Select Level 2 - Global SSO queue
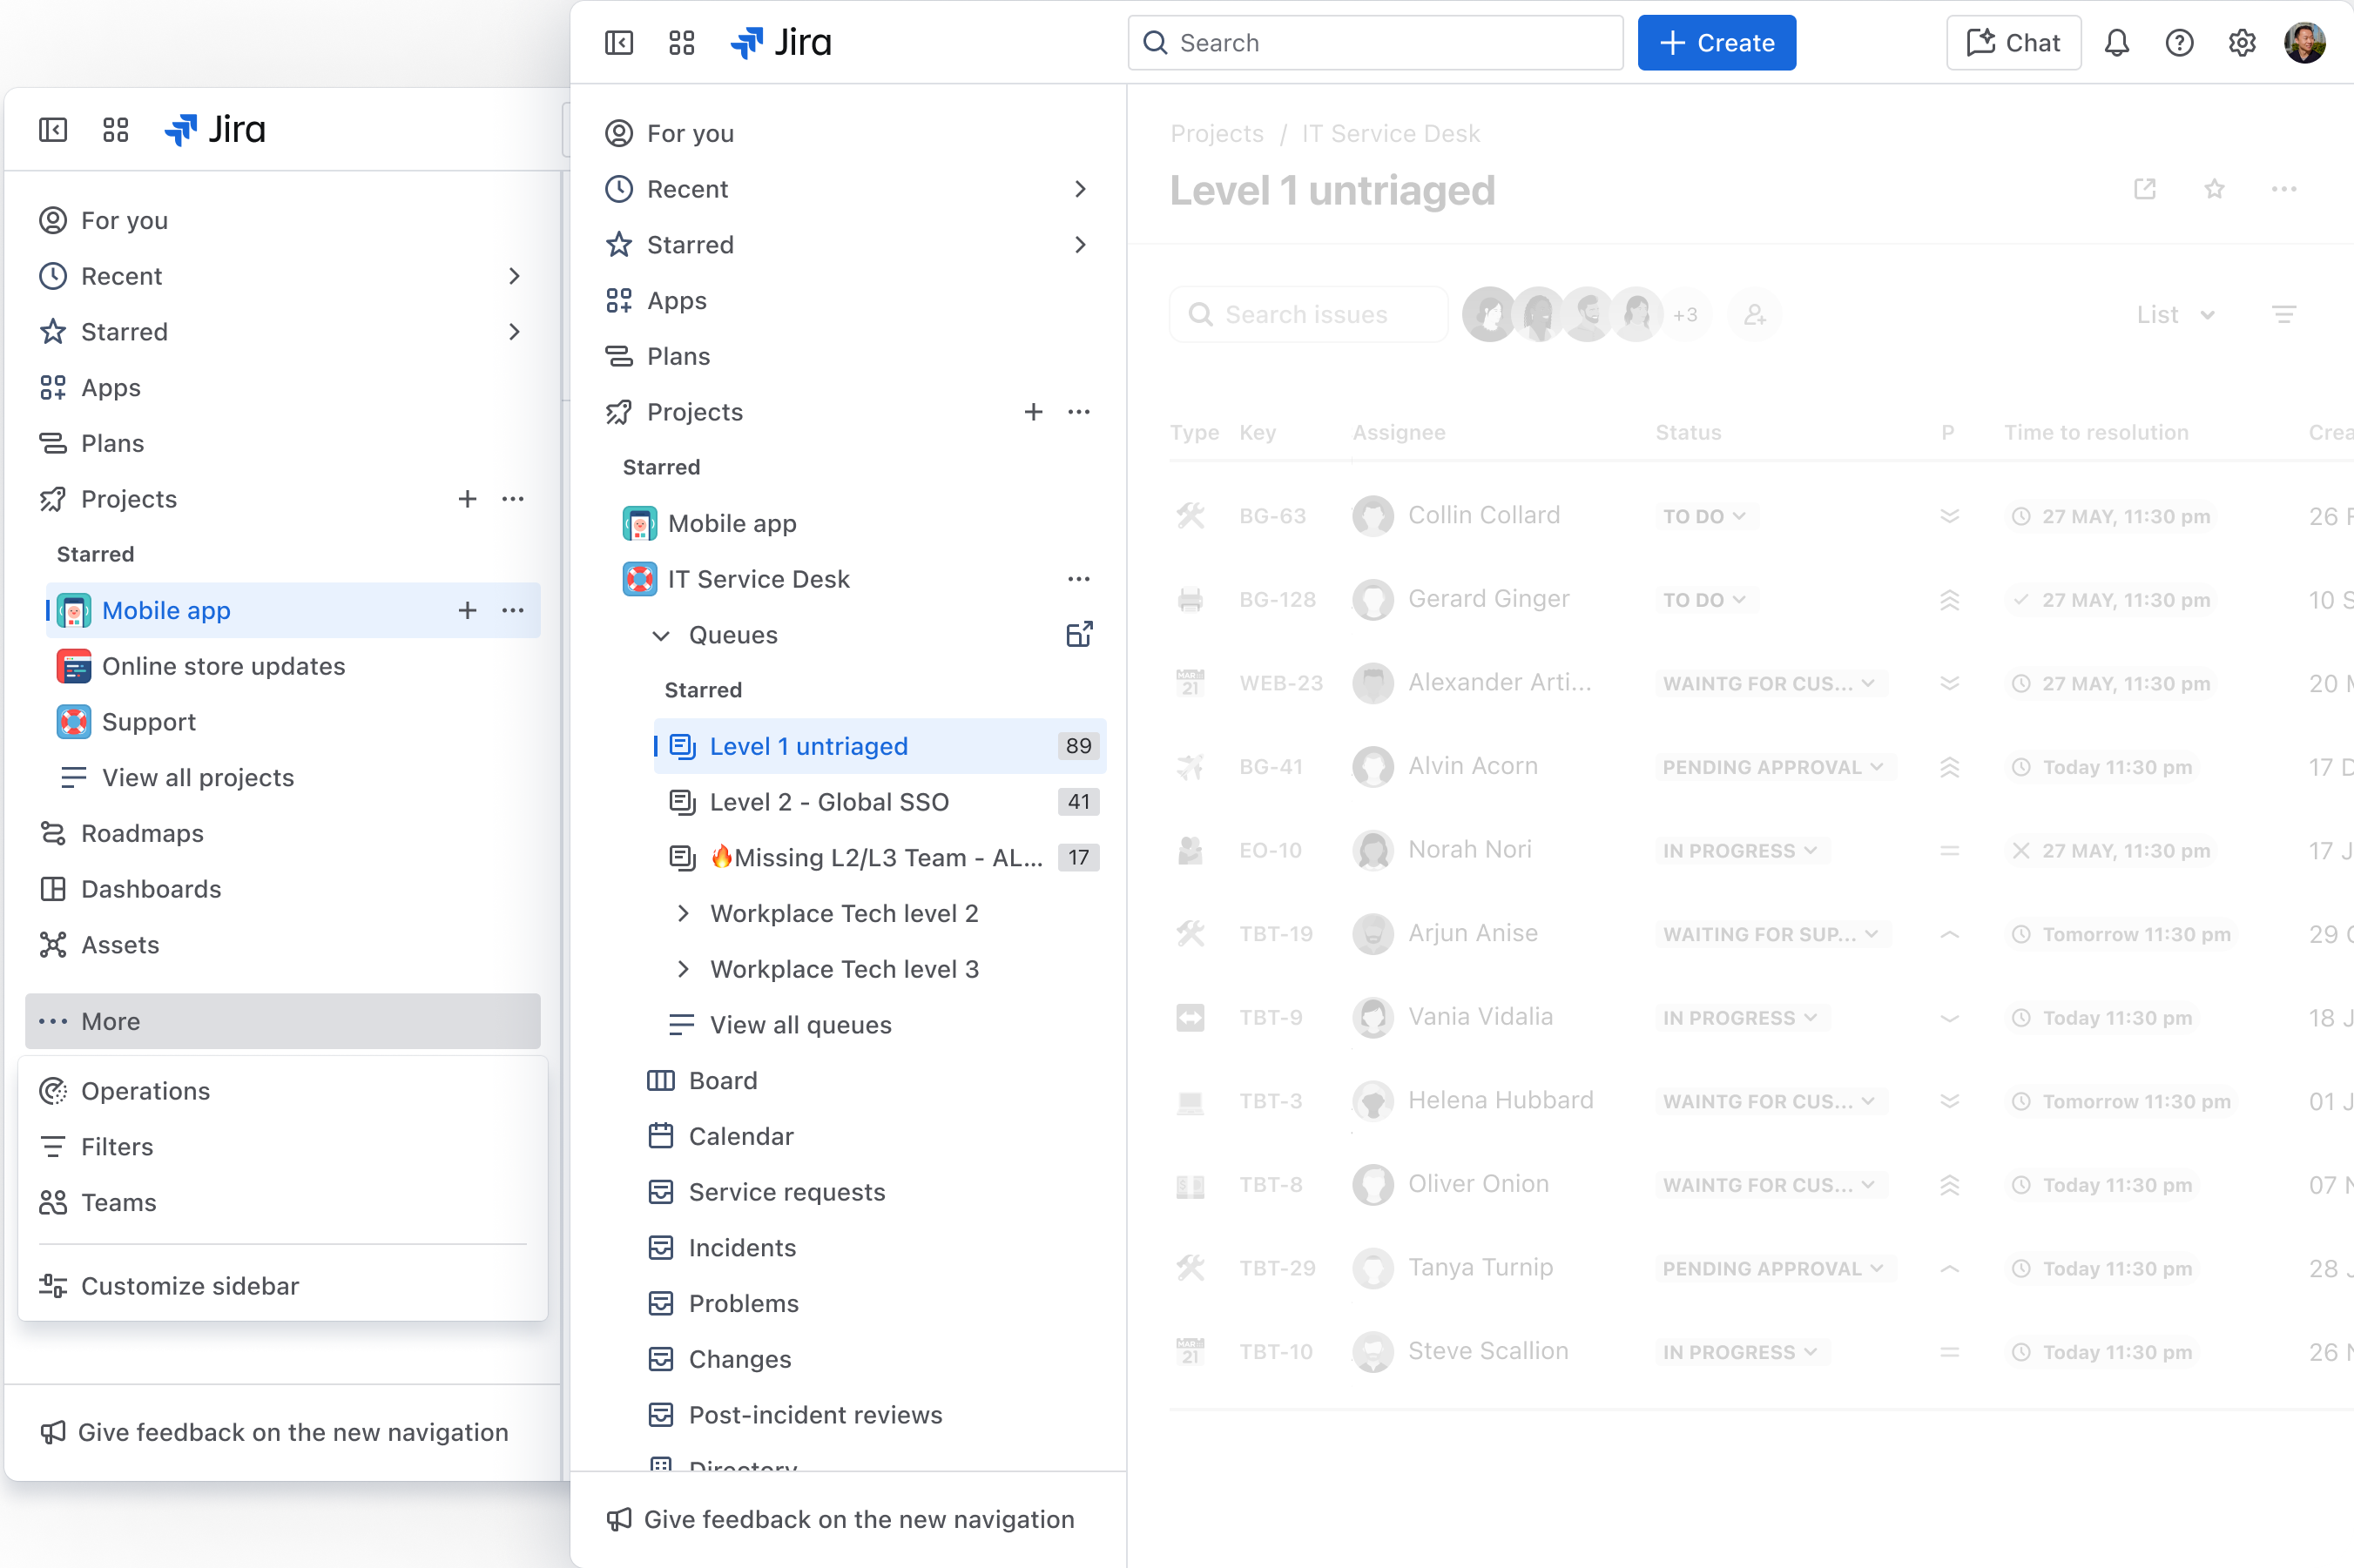This screenshot has height=1568, width=2354. tap(880, 802)
